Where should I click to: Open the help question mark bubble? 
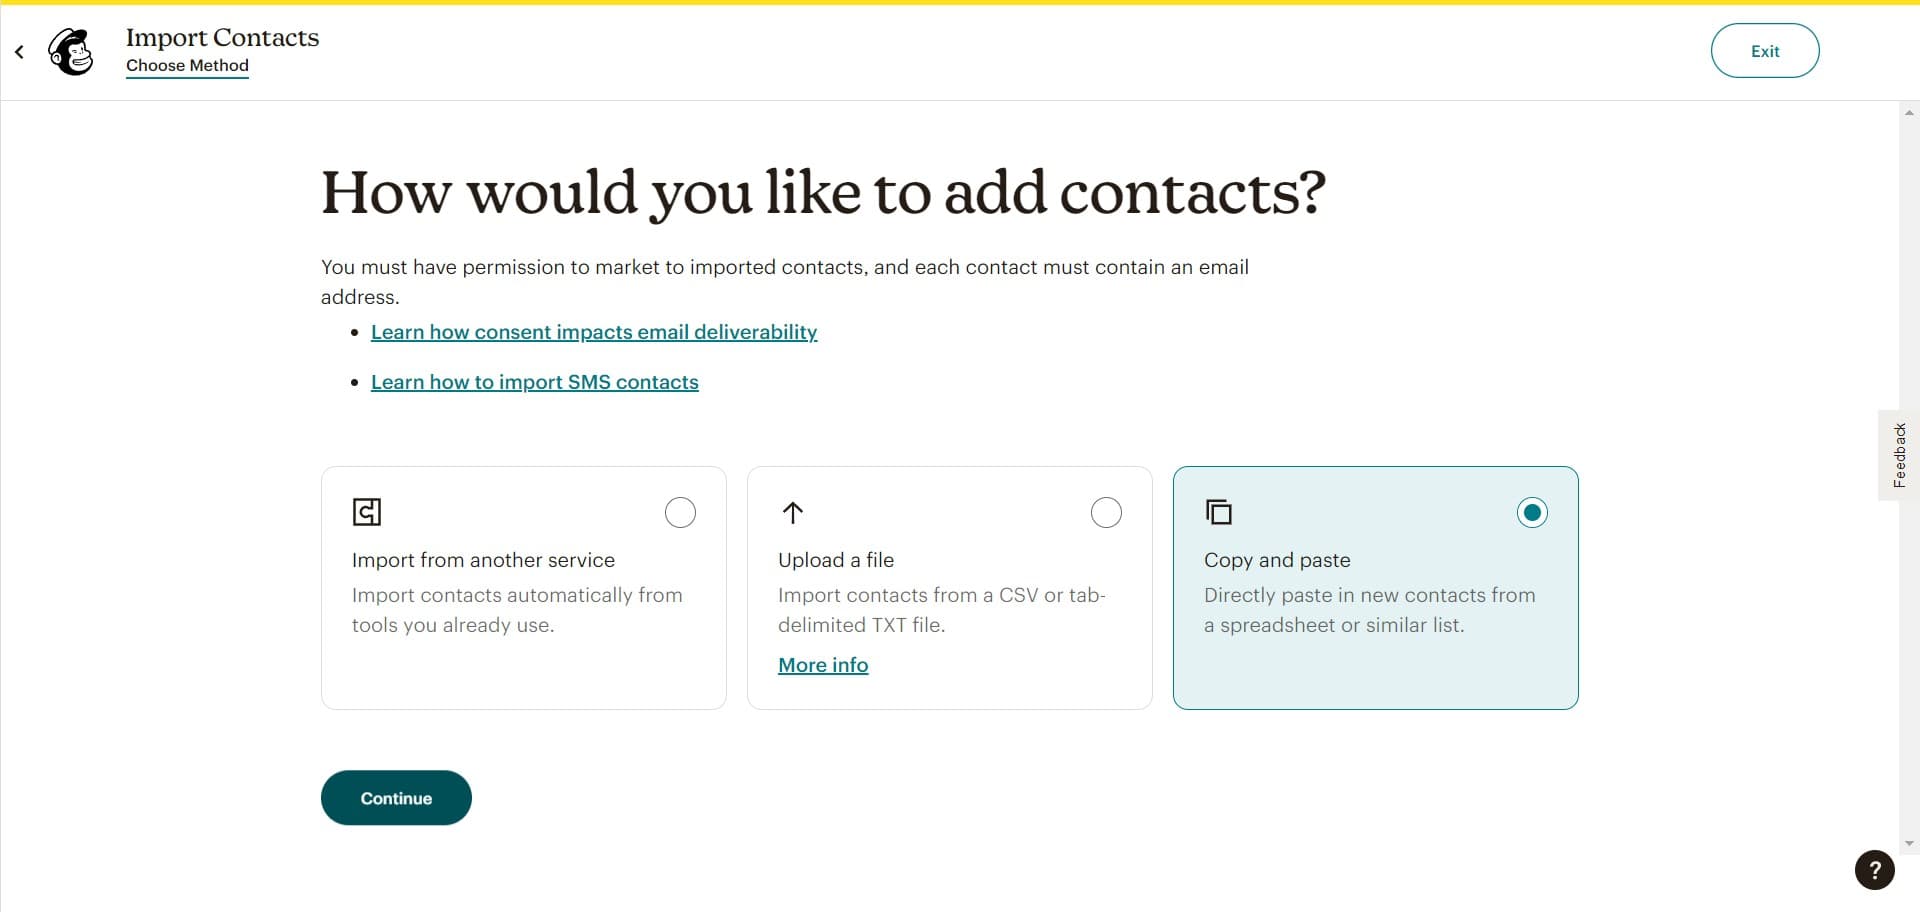(1873, 870)
